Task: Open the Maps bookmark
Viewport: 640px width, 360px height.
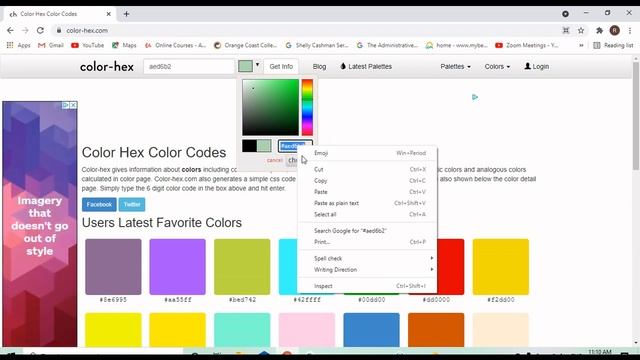Action: 124,45
